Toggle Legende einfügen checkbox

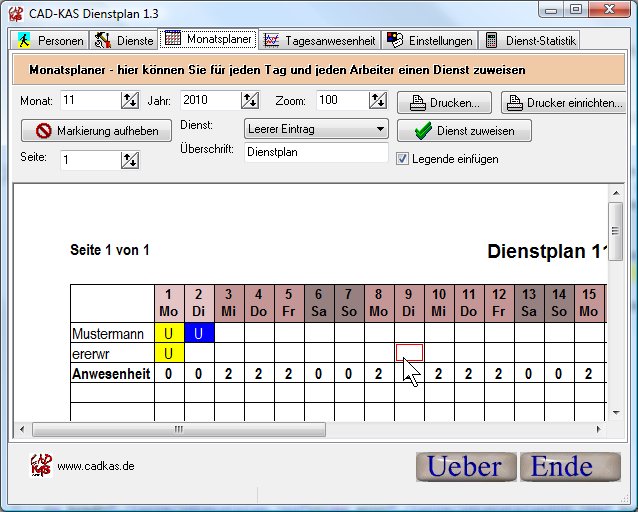(x=403, y=158)
